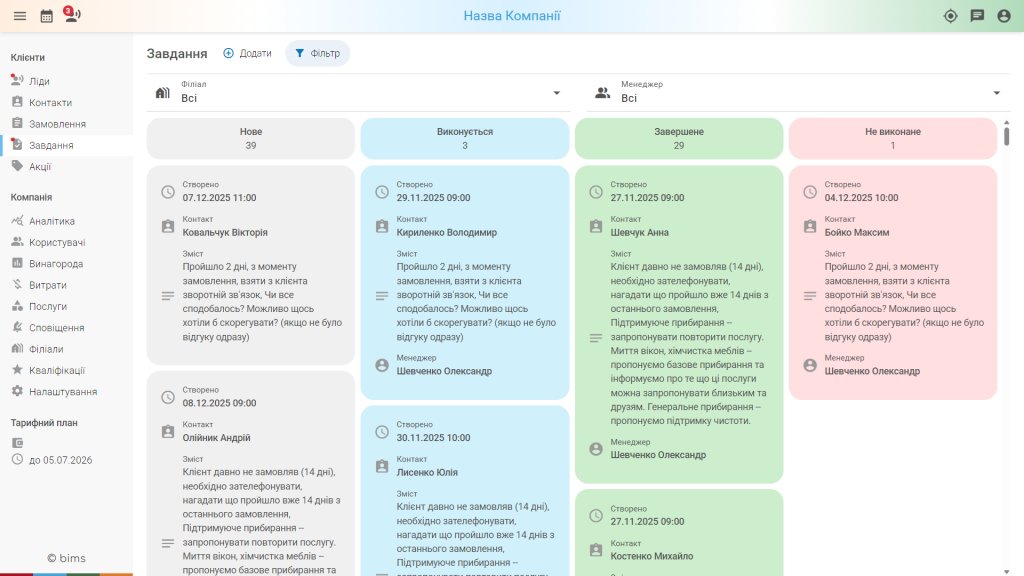Open the Менеджер dropdown

click(x=798, y=93)
